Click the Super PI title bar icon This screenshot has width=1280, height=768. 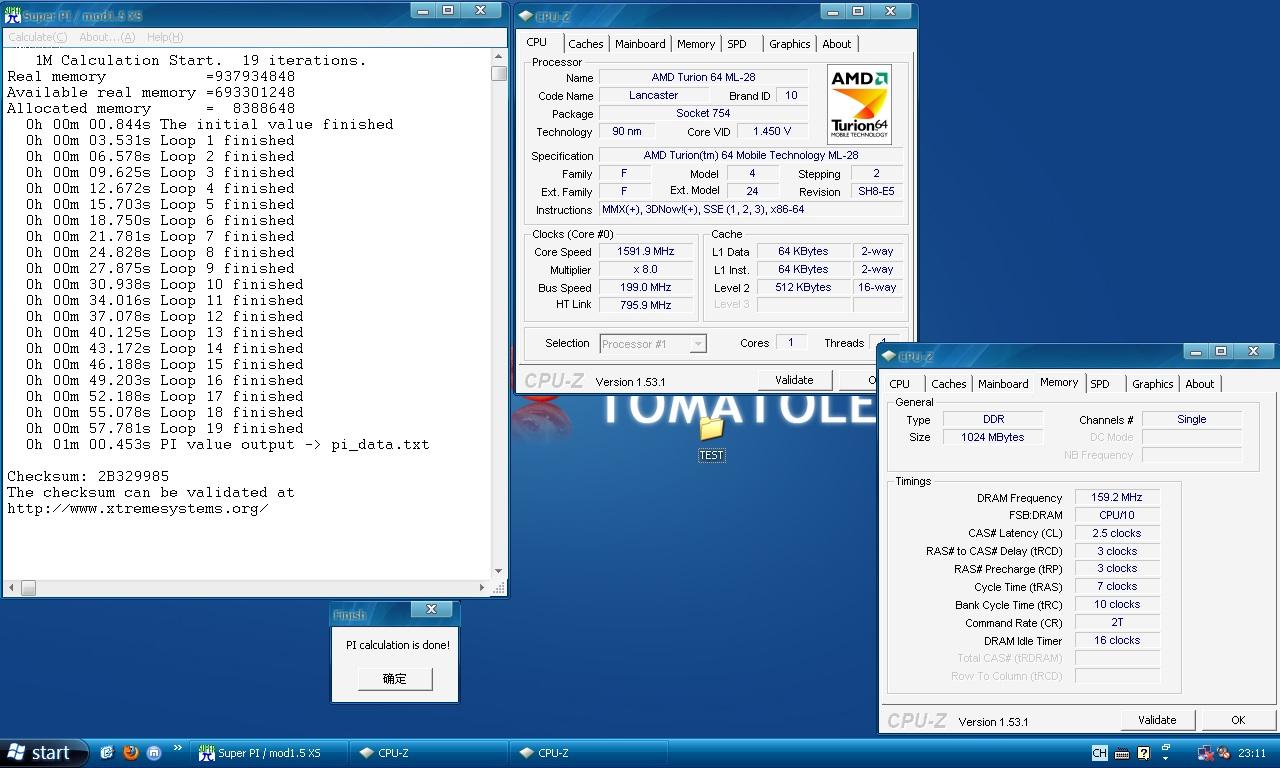[x=13, y=14]
